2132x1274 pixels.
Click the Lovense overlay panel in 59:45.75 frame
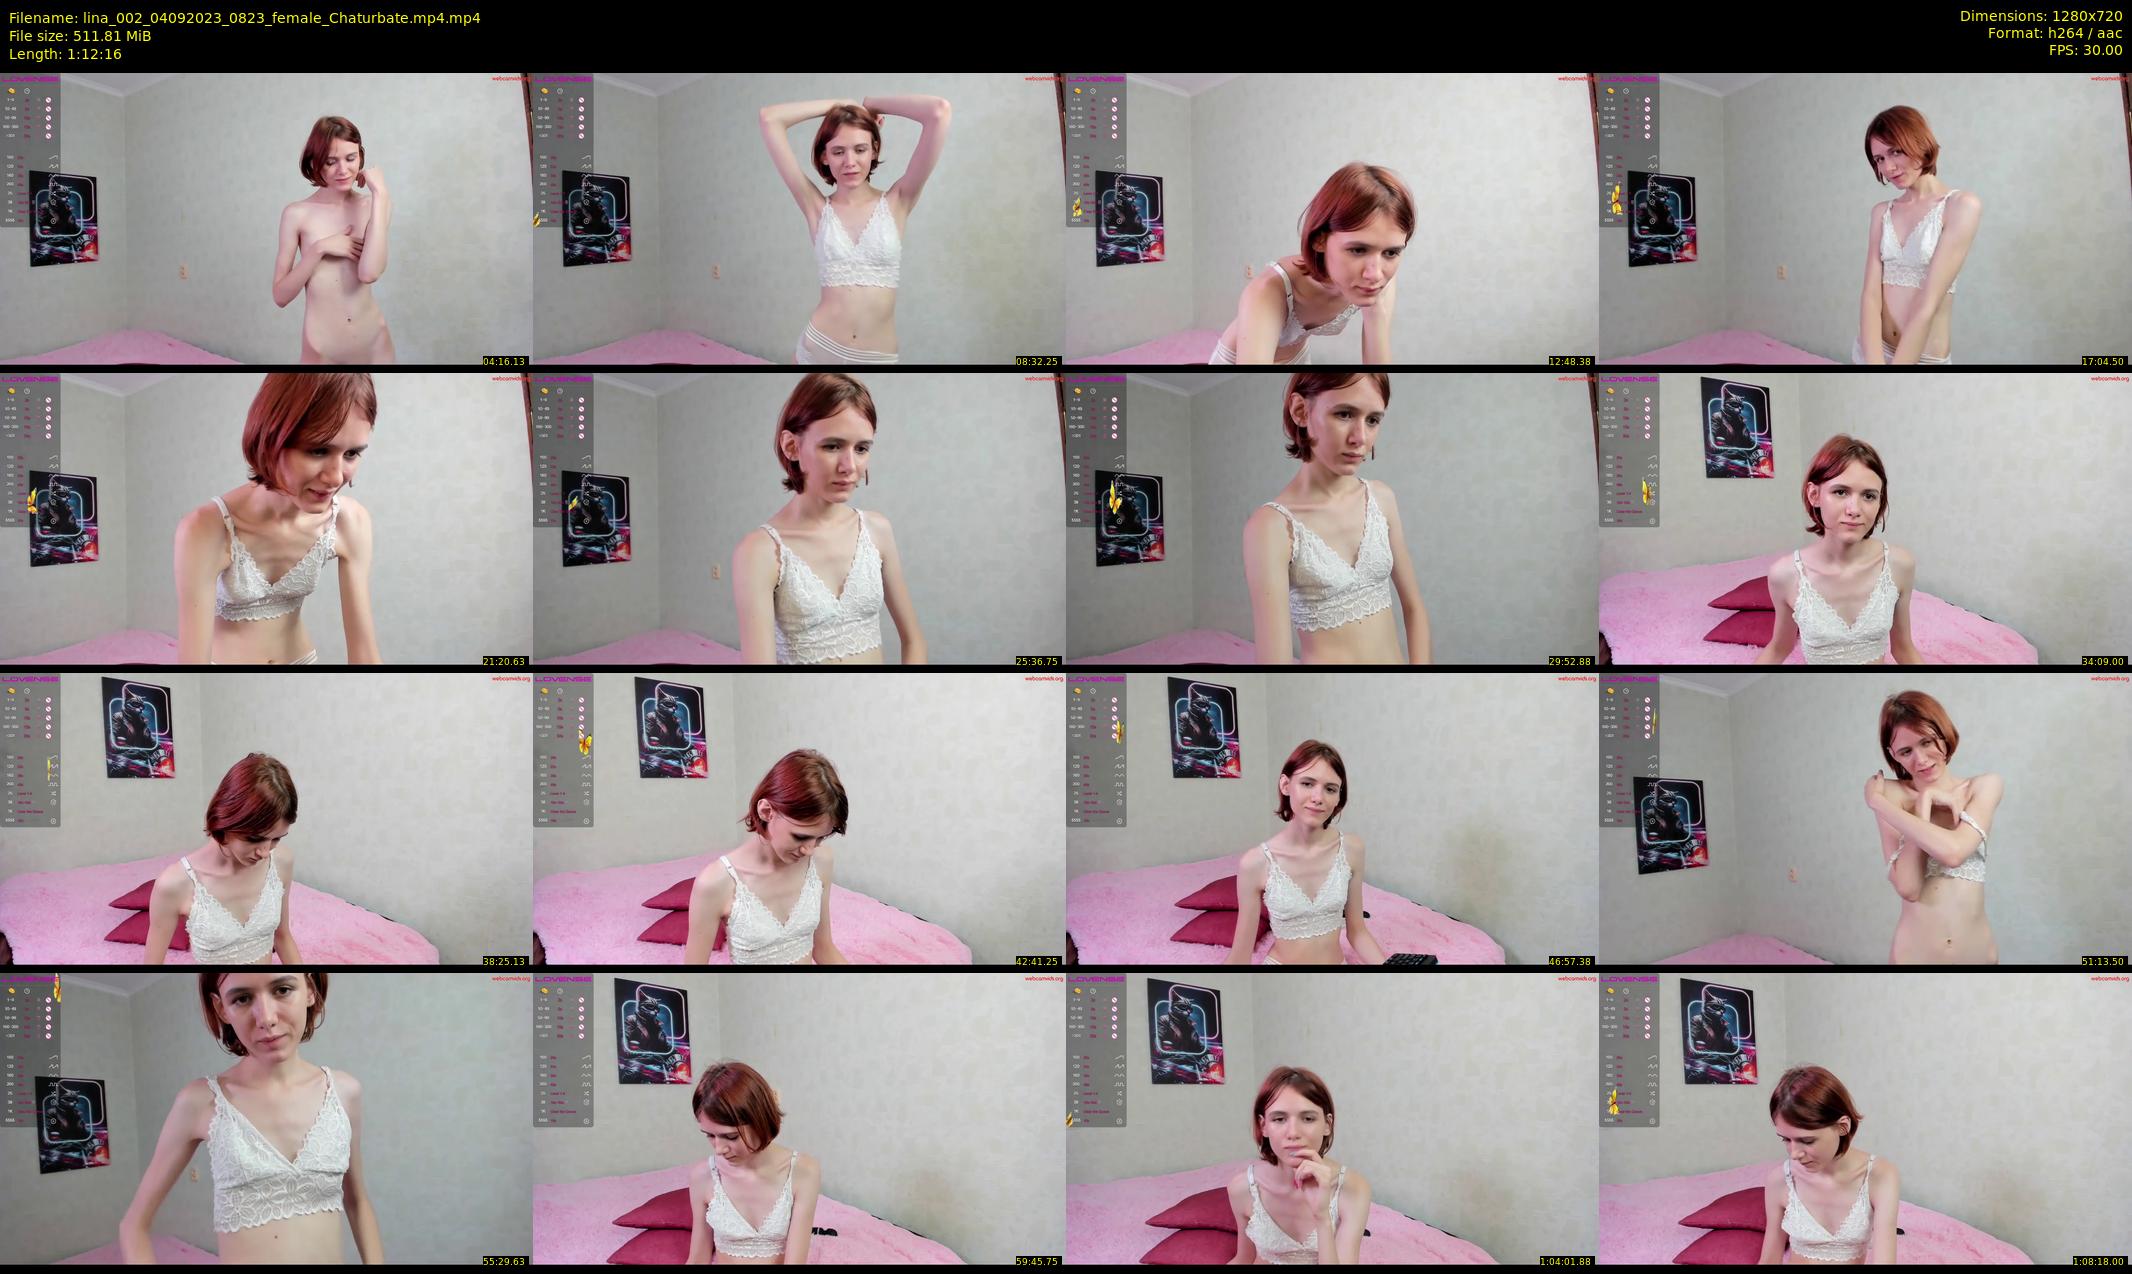563,1052
